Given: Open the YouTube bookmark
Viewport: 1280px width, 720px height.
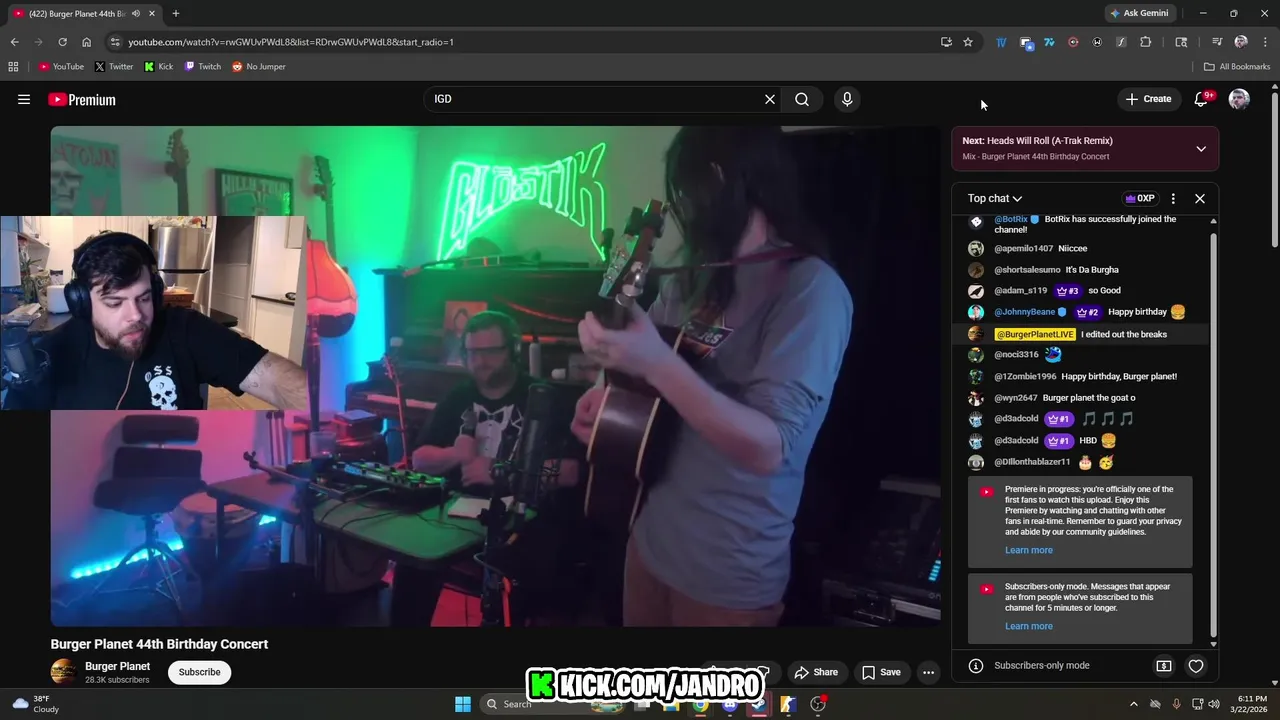Looking at the screenshot, I should click(x=61, y=67).
